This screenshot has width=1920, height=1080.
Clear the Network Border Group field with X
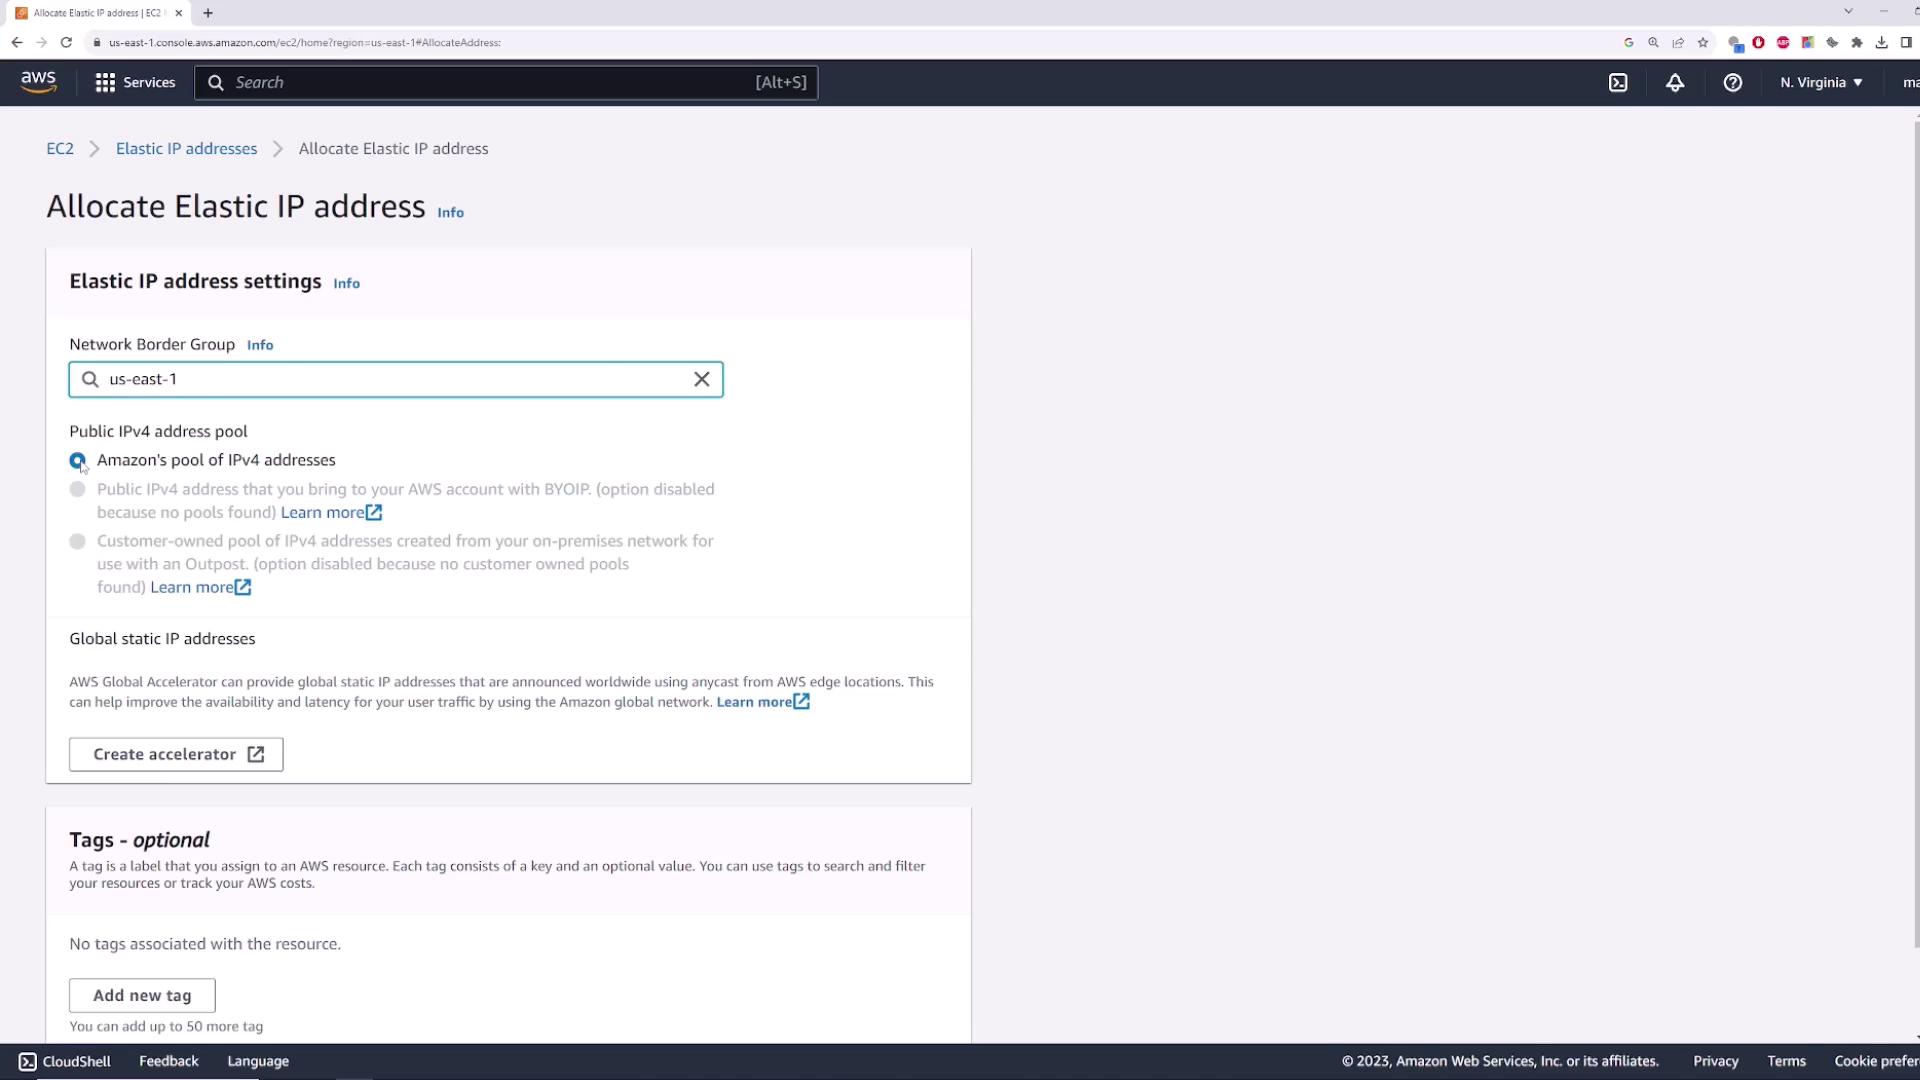click(701, 380)
